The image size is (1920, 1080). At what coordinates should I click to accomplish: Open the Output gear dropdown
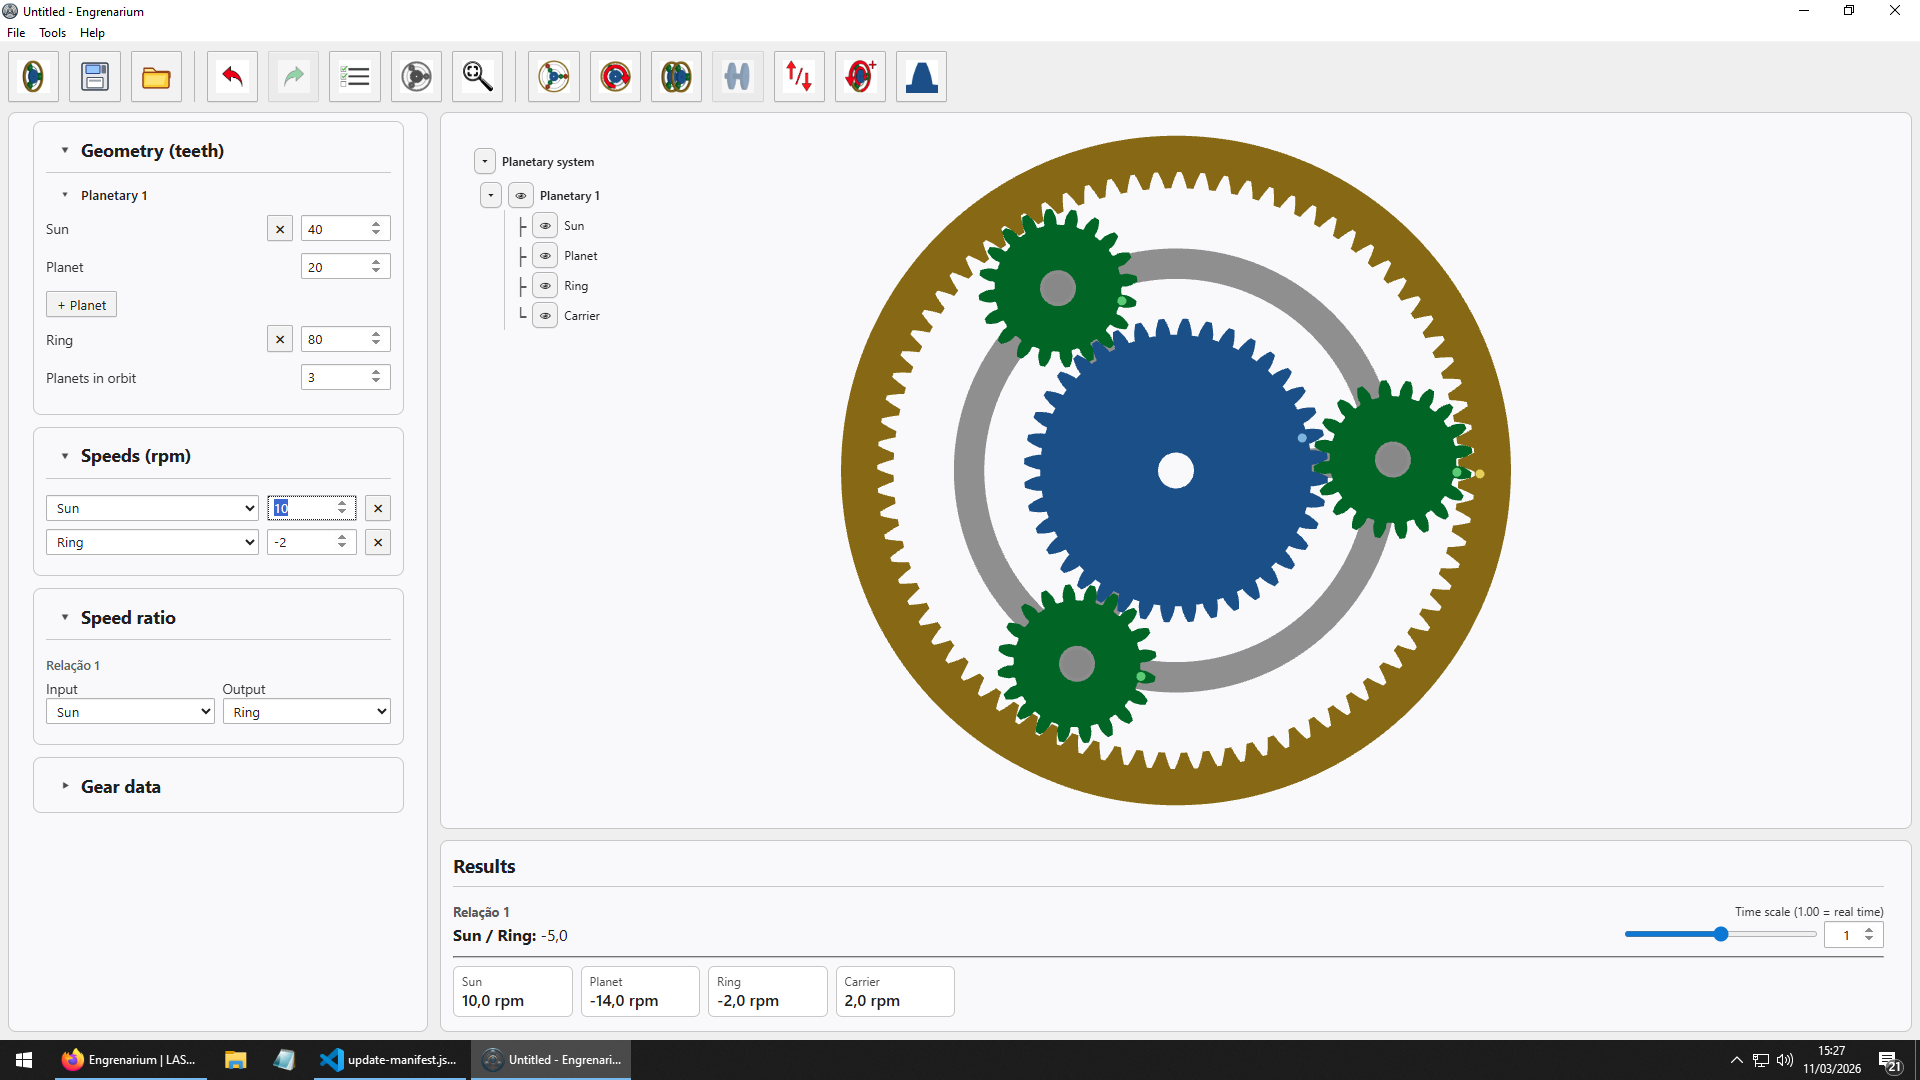pyautogui.click(x=306, y=711)
